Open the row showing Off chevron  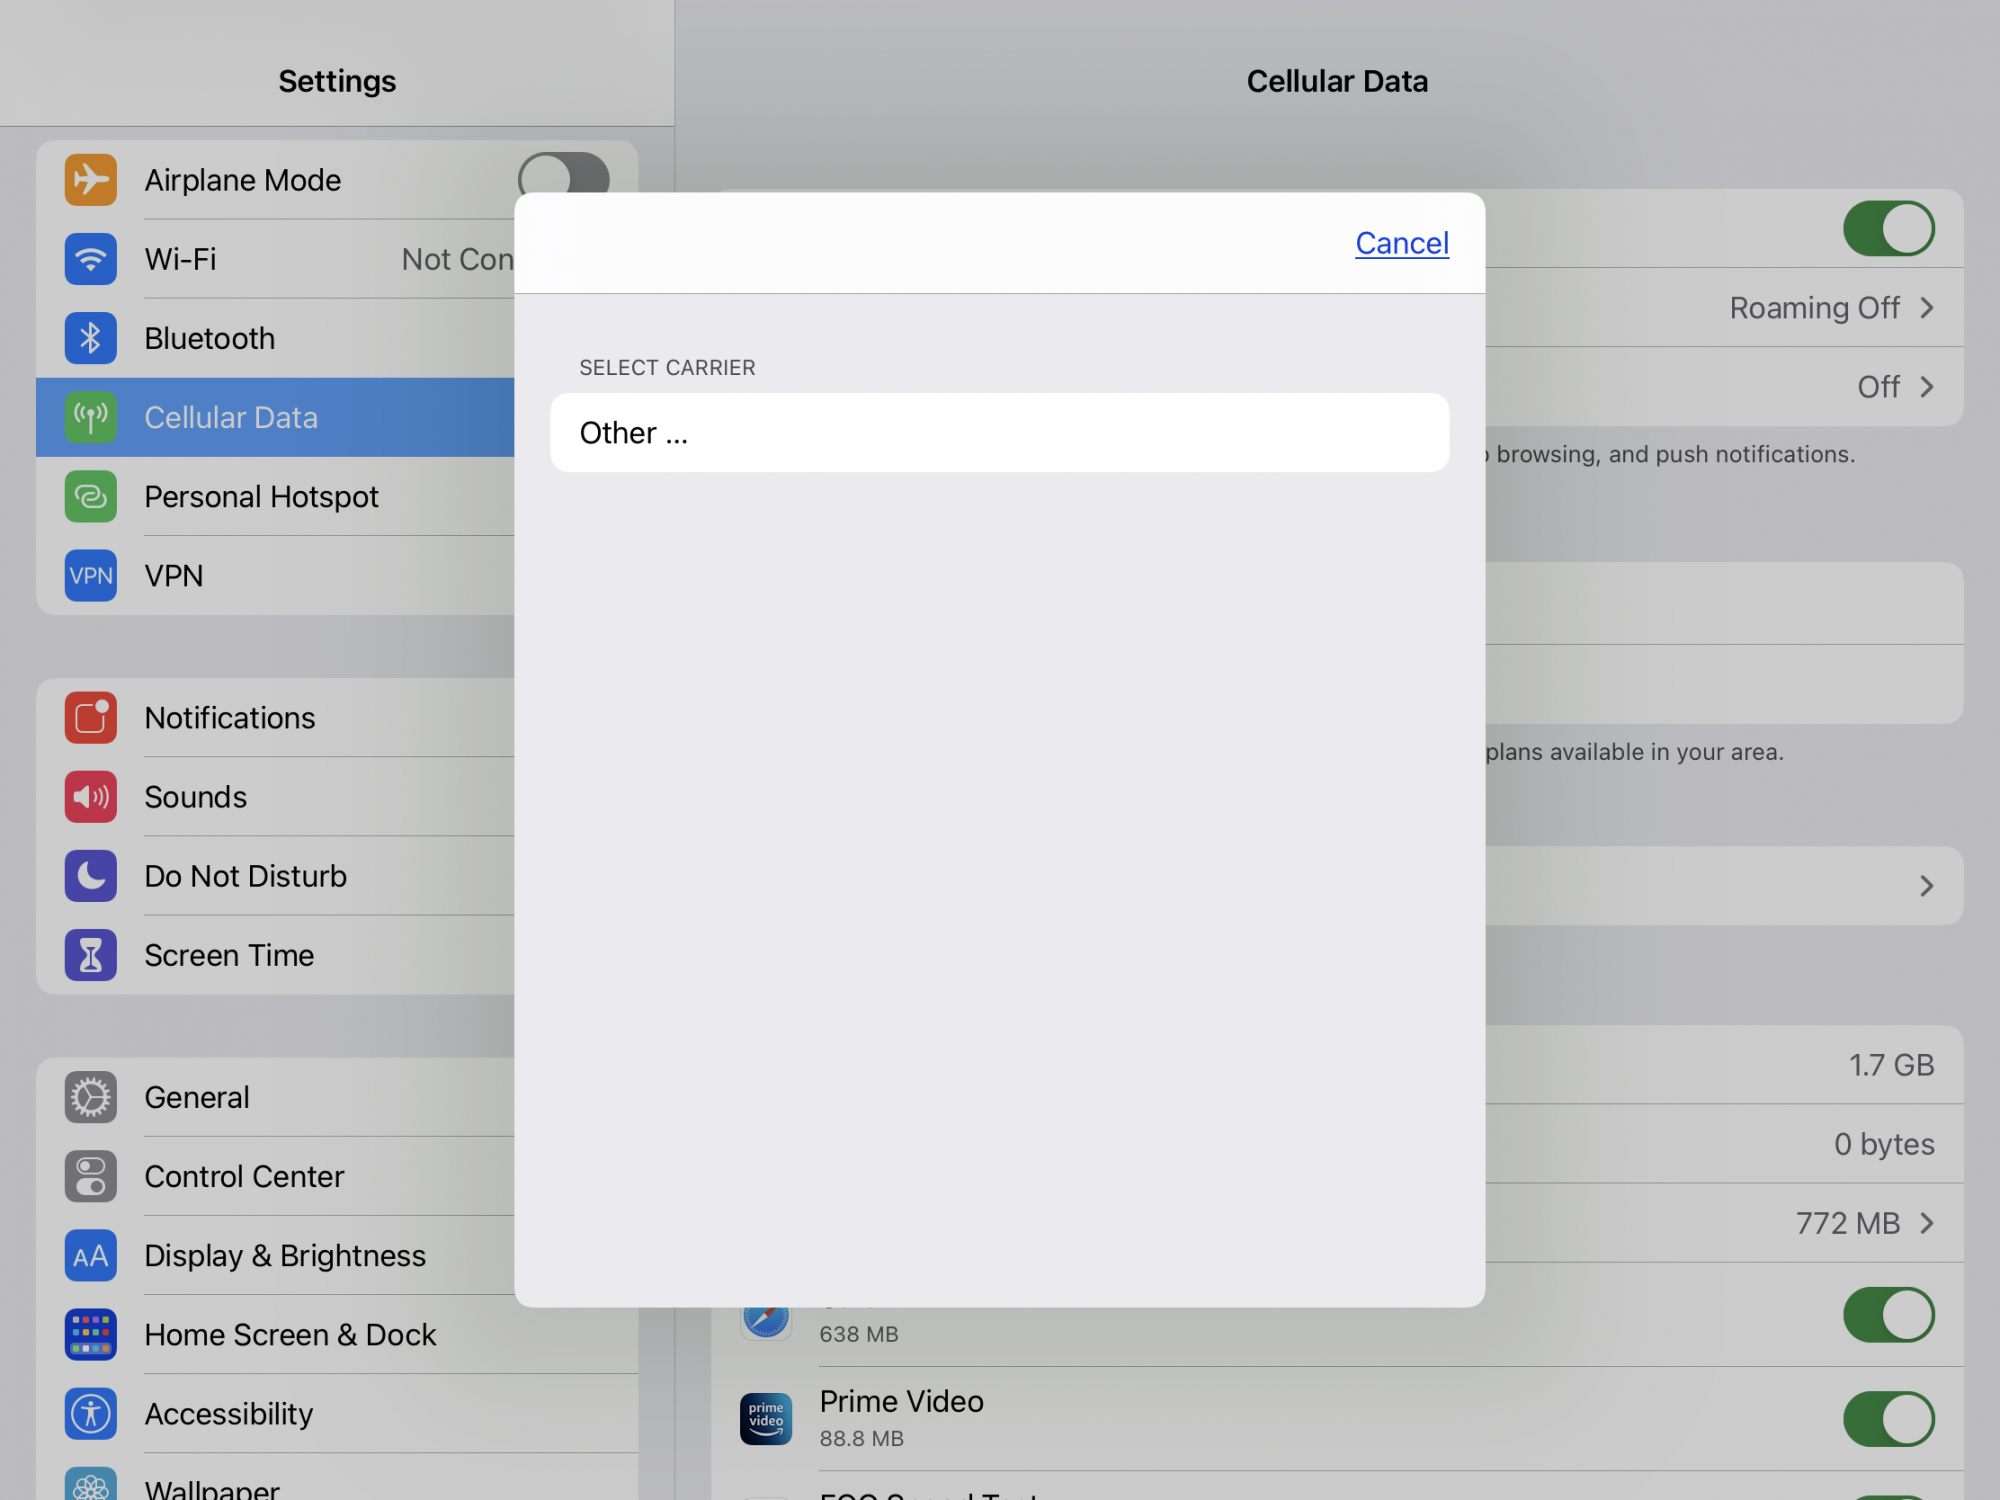tap(1926, 387)
